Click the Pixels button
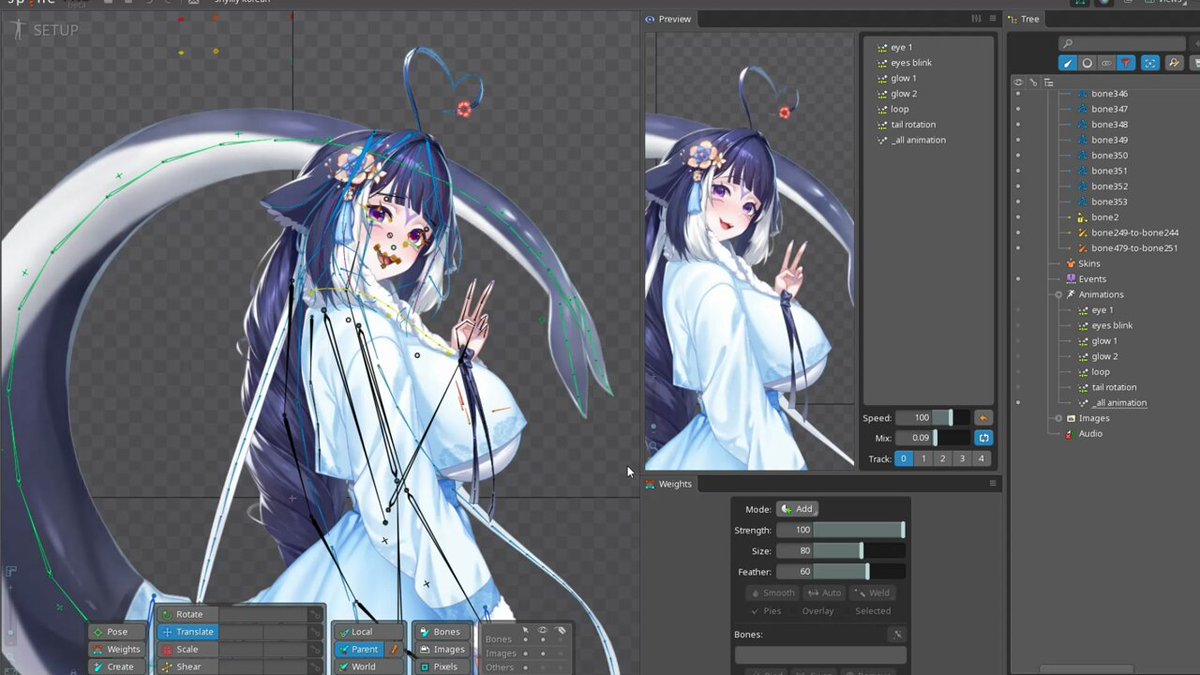This screenshot has height=675, width=1200. tap(442, 666)
